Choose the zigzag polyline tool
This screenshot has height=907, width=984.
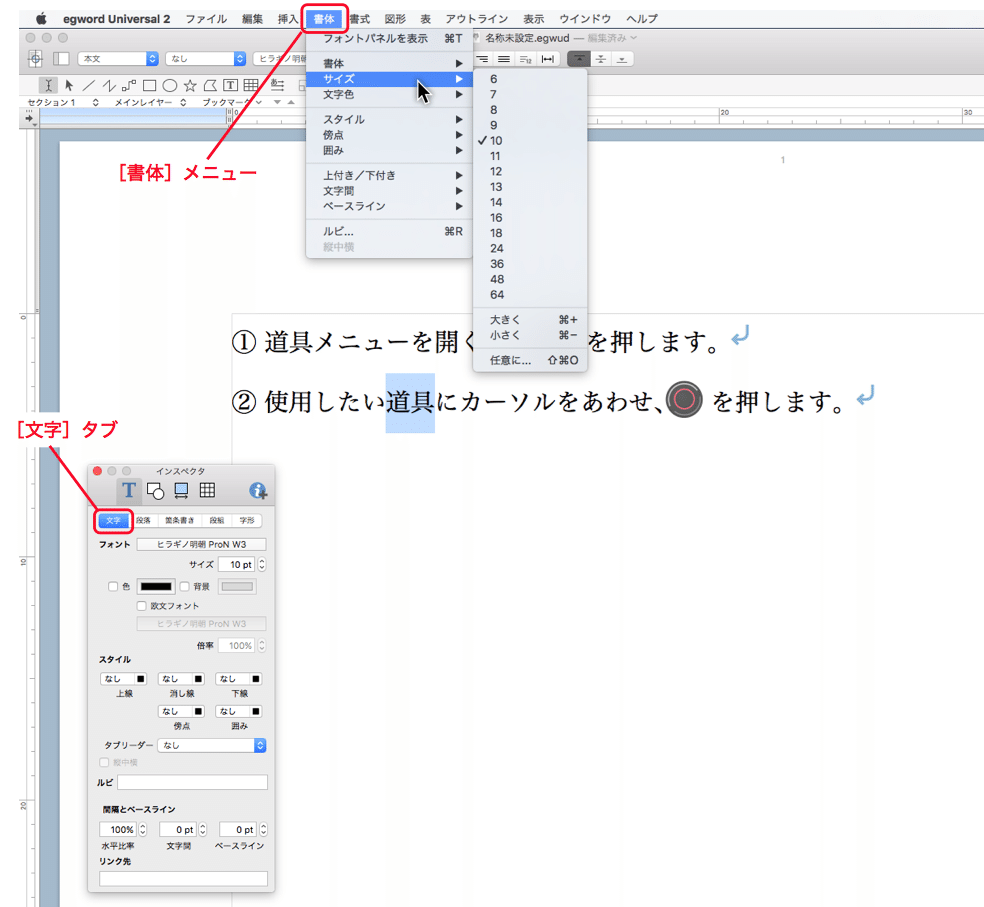coord(109,85)
